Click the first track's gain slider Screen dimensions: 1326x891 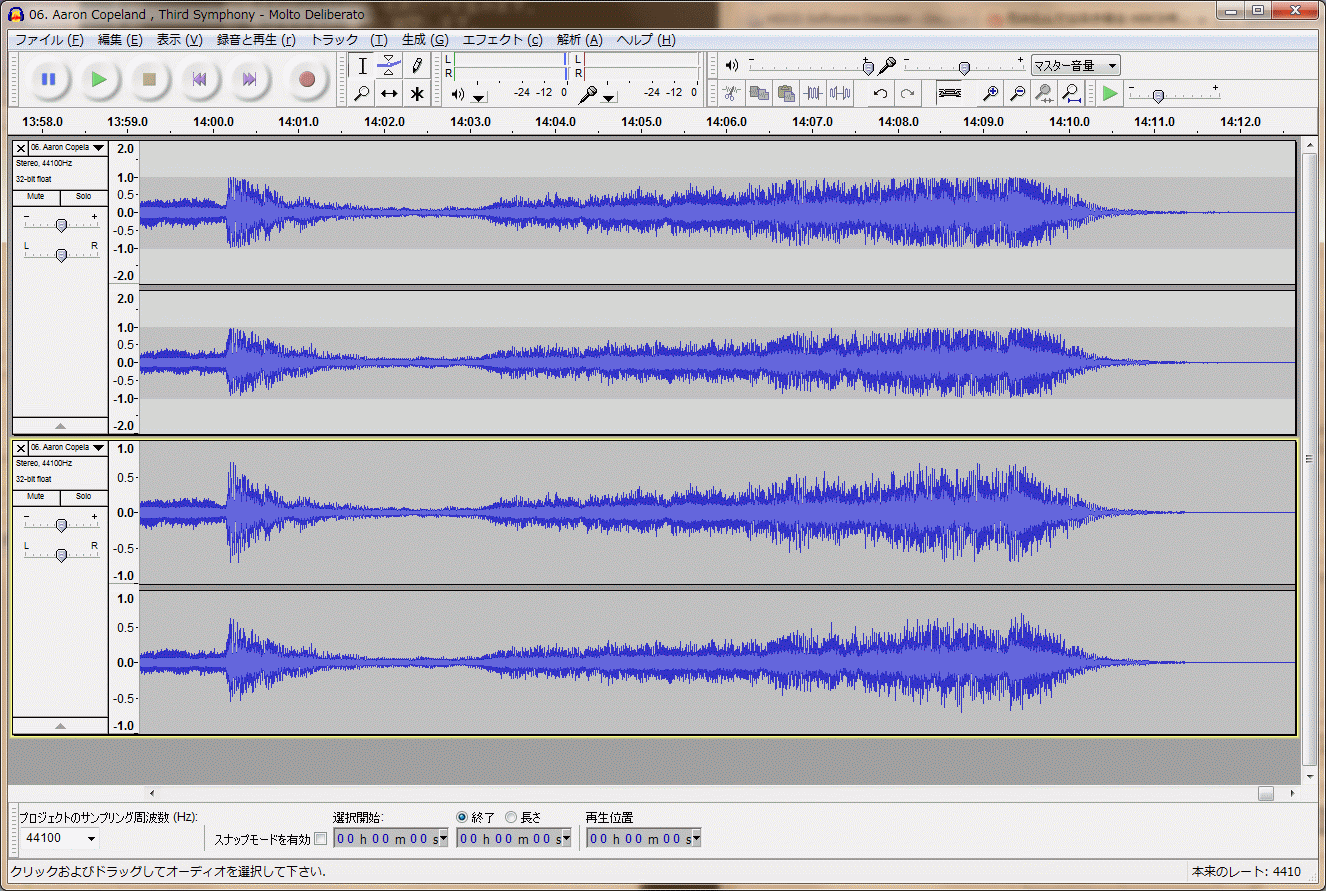pos(61,224)
